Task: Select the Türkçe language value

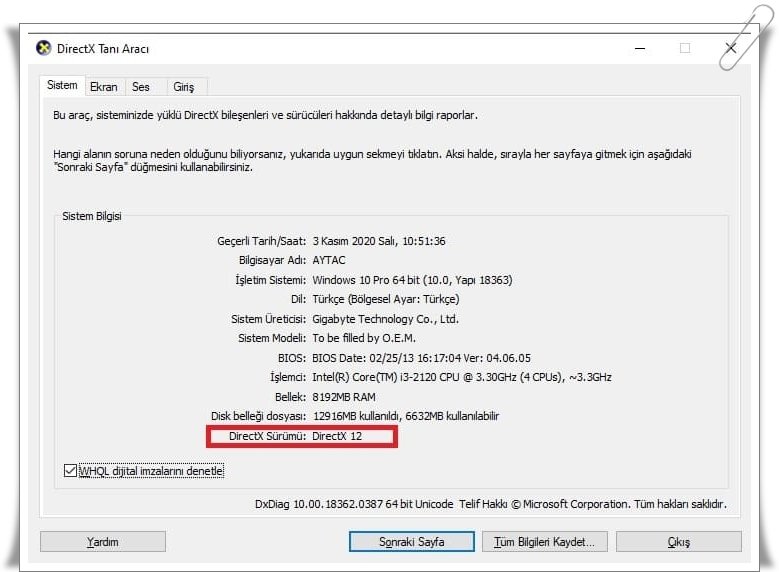Action: click(x=386, y=299)
